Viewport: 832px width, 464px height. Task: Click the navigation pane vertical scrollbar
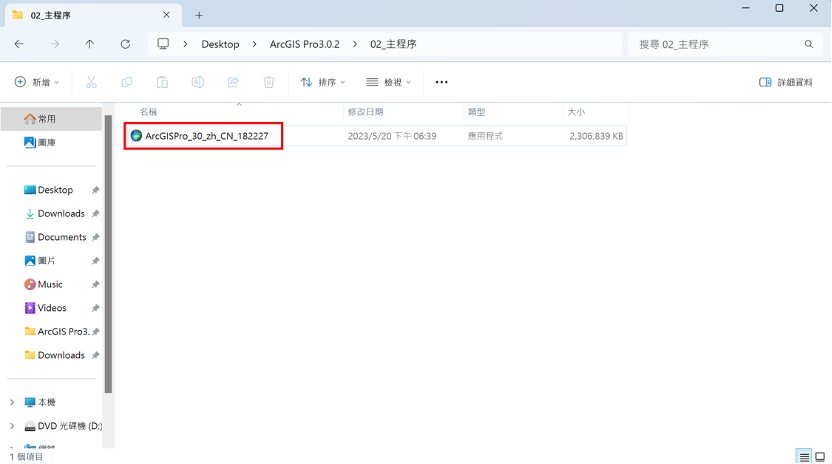(108, 255)
